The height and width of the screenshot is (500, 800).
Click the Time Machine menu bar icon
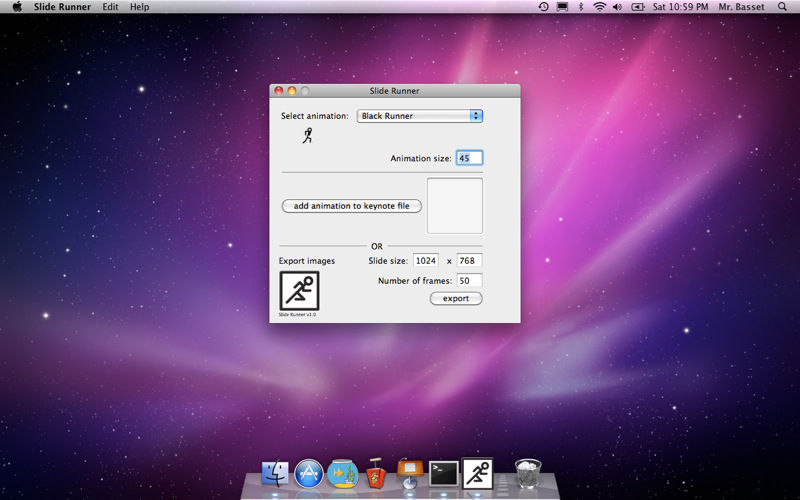click(543, 7)
